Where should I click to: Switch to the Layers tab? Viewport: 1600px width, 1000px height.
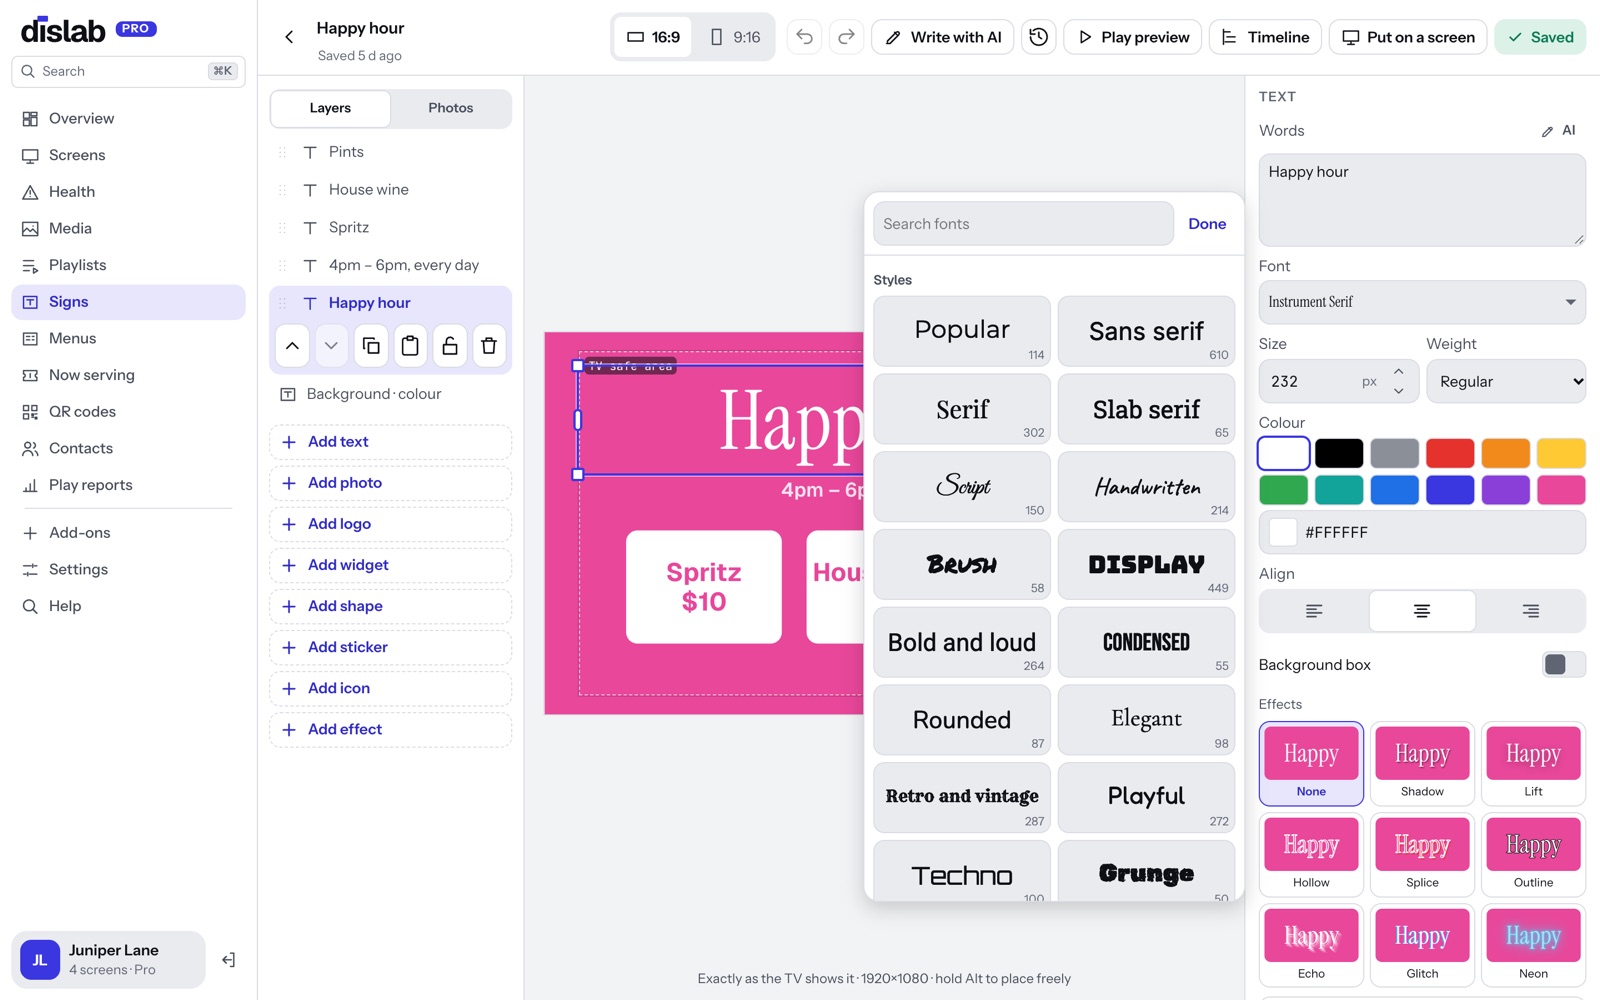330,108
